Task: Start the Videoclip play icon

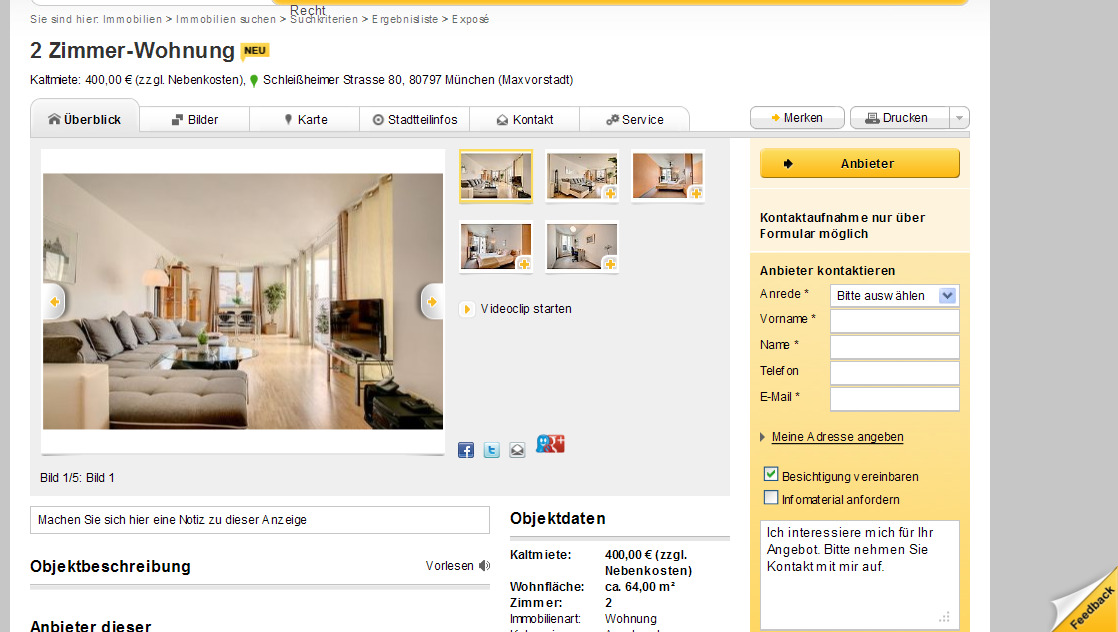Action: point(466,309)
